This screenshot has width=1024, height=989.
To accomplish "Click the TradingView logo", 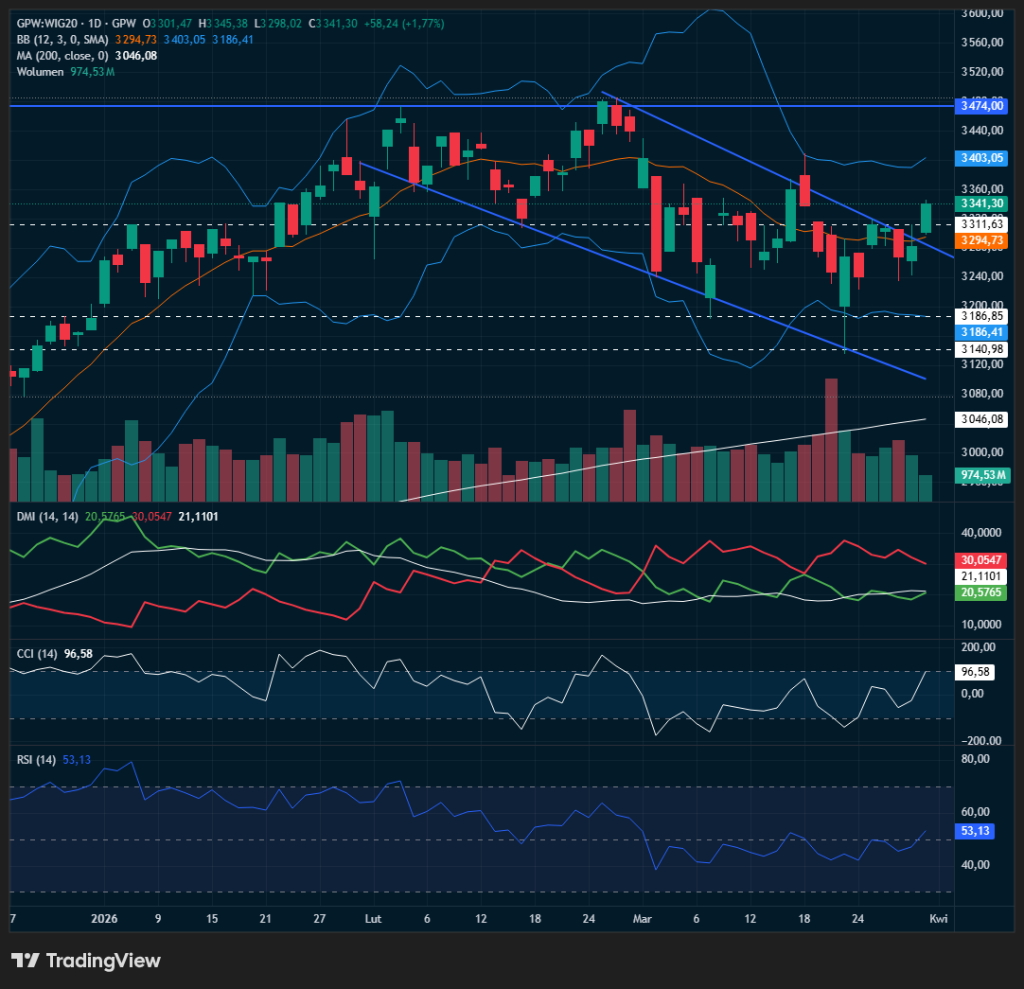I will 86,961.
